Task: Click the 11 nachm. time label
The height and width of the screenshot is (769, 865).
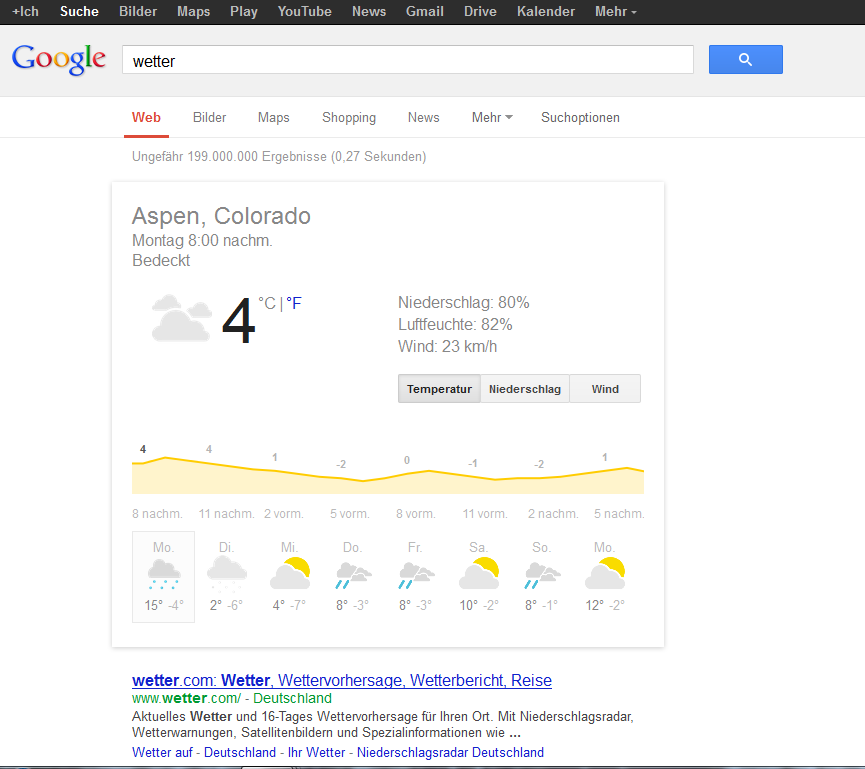Action: [226, 514]
